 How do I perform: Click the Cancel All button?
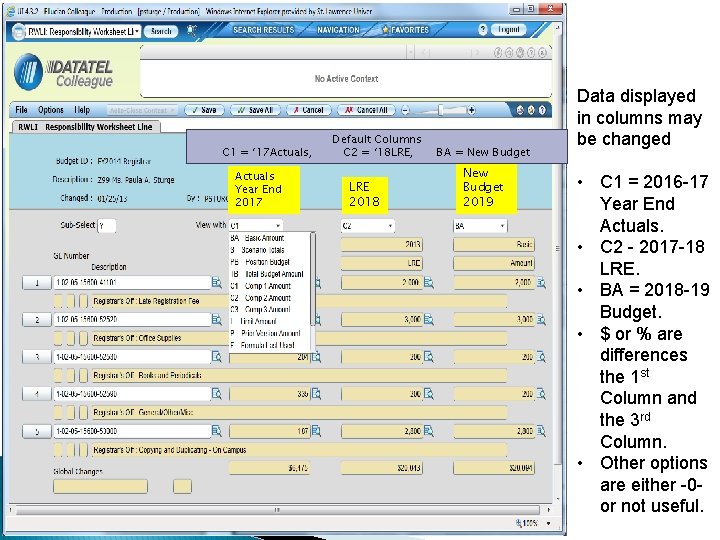click(366, 110)
